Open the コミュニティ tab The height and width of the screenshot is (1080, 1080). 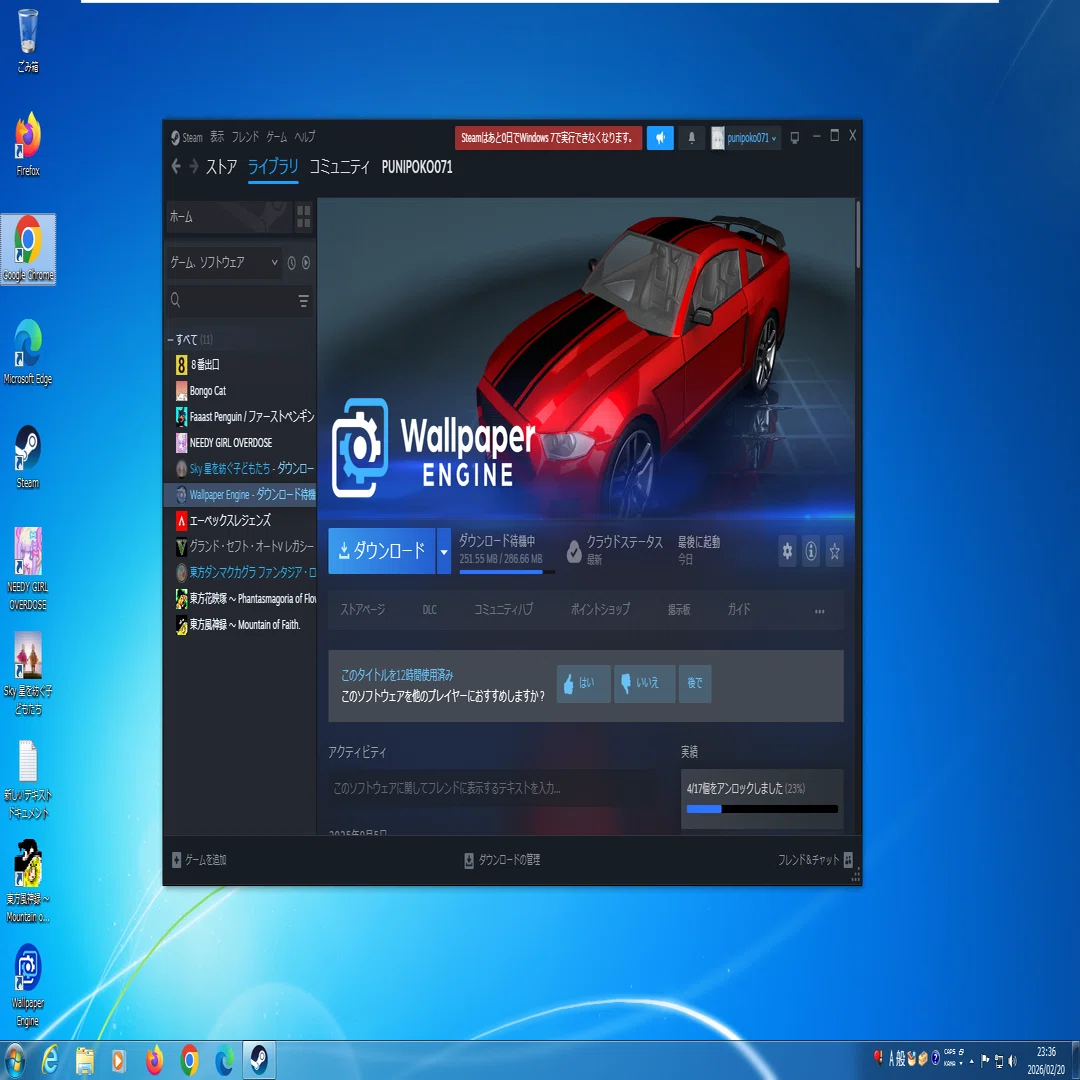339,167
